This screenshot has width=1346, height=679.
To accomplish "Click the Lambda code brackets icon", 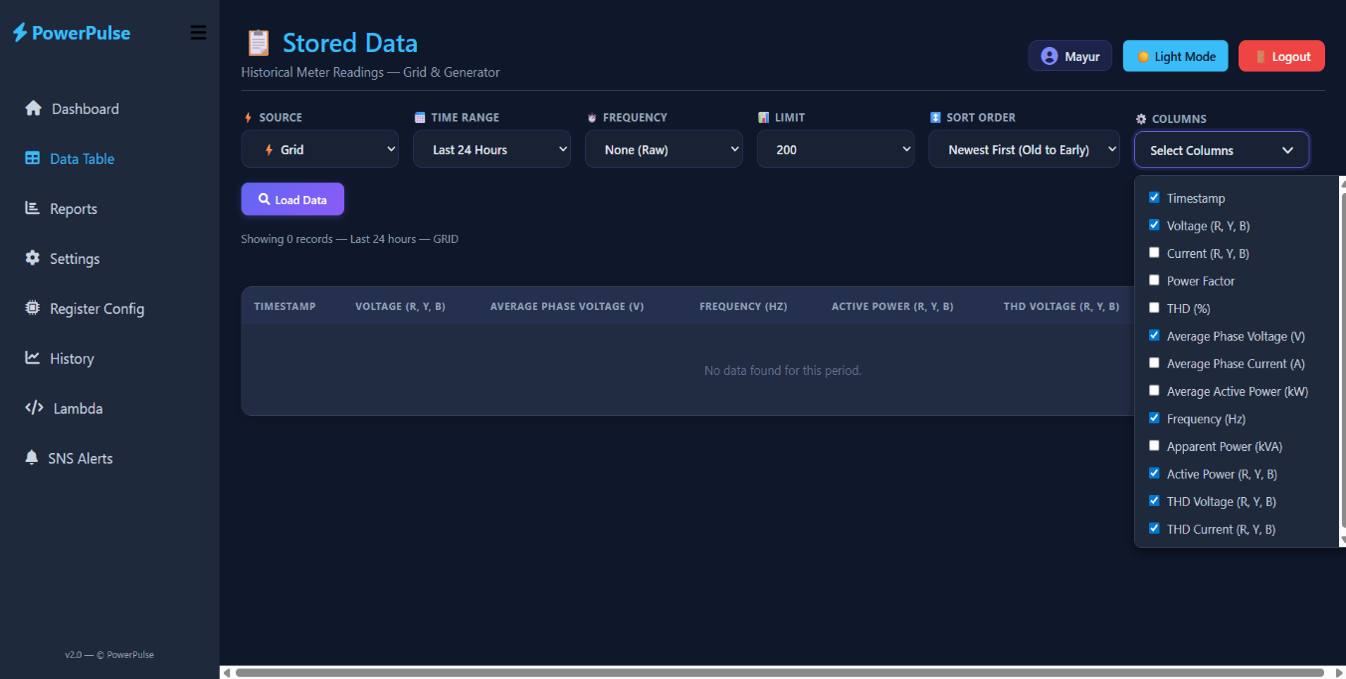I will (x=34, y=408).
